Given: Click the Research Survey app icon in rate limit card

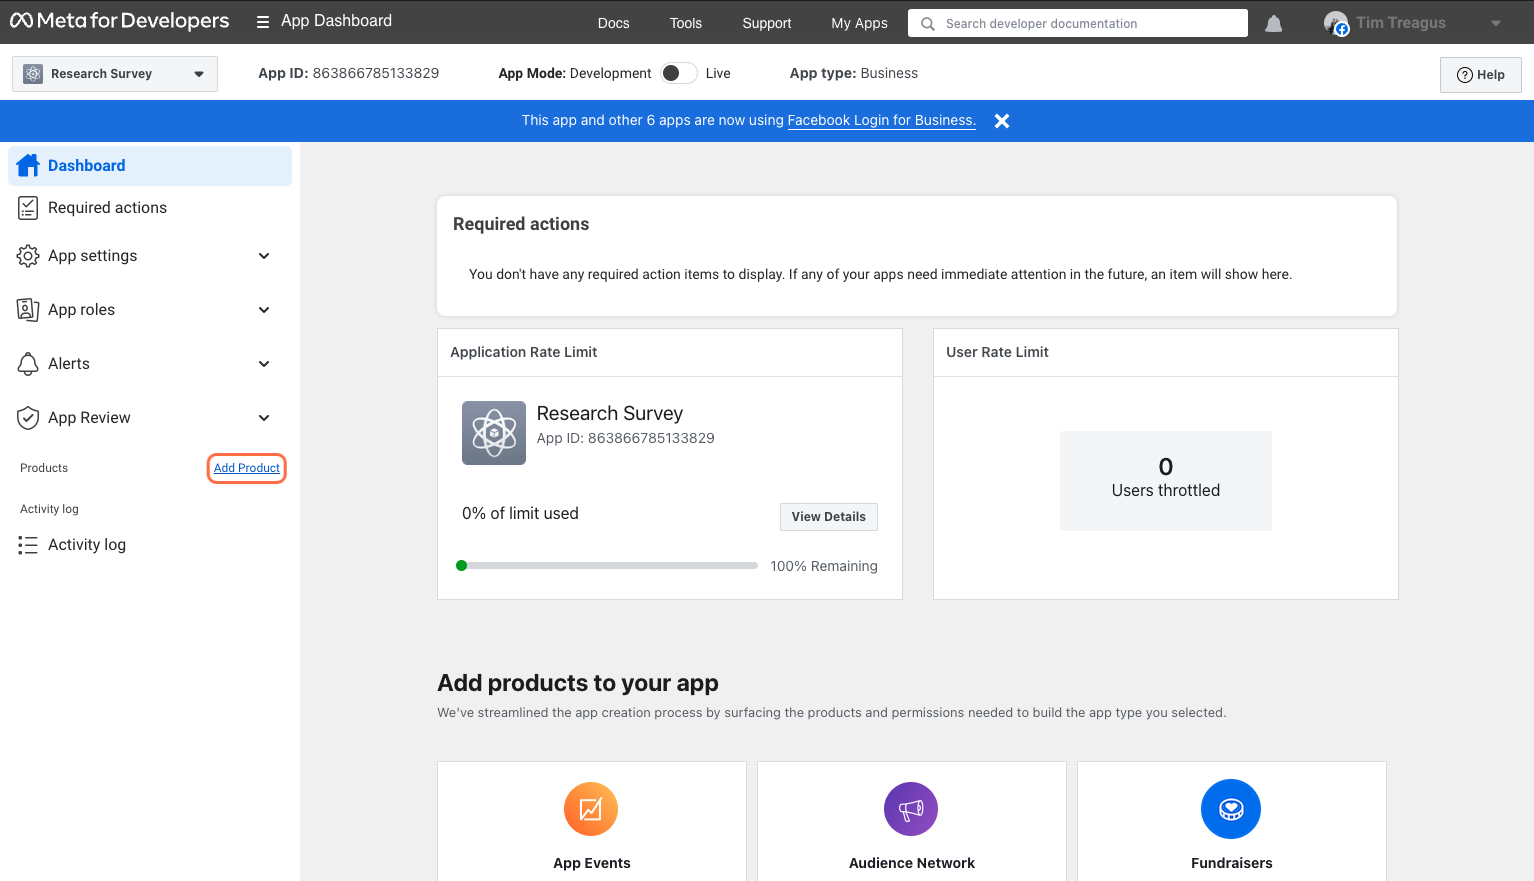Looking at the screenshot, I should point(494,433).
